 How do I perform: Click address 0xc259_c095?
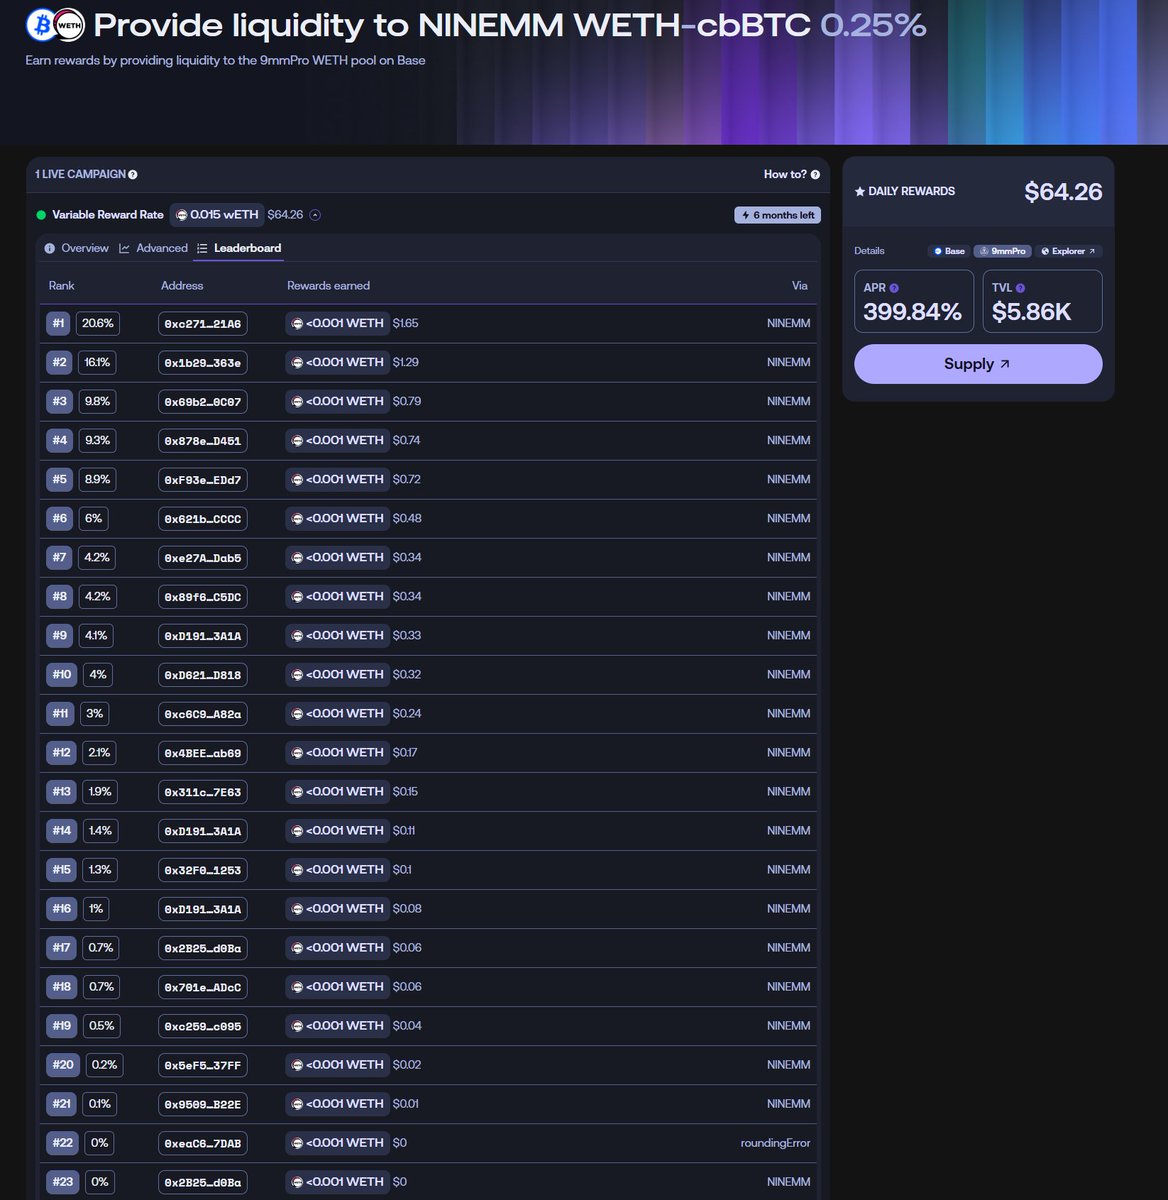click(x=203, y=1025)
